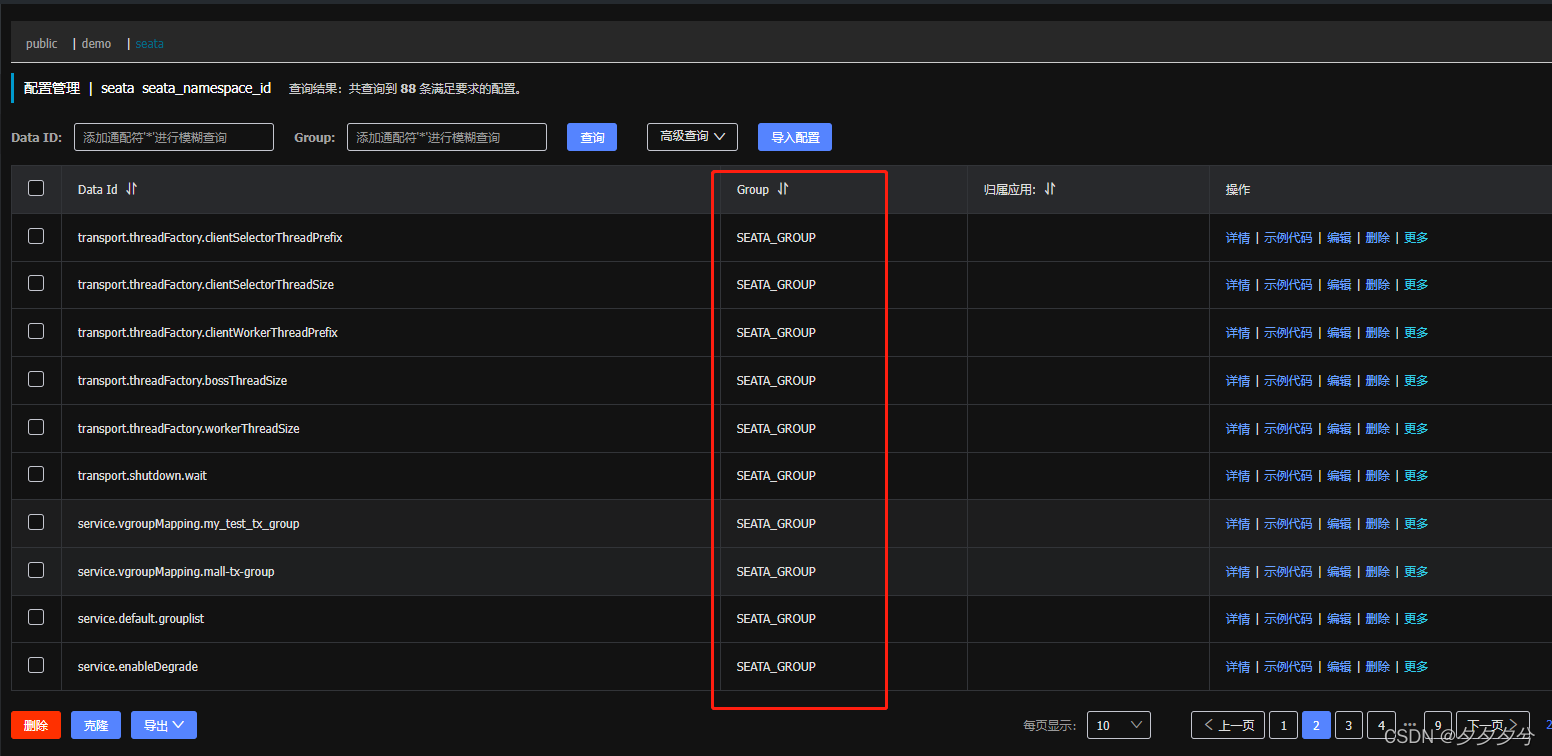
Task: Check the service.default.grouplist row checkbox
Action: 36,617
